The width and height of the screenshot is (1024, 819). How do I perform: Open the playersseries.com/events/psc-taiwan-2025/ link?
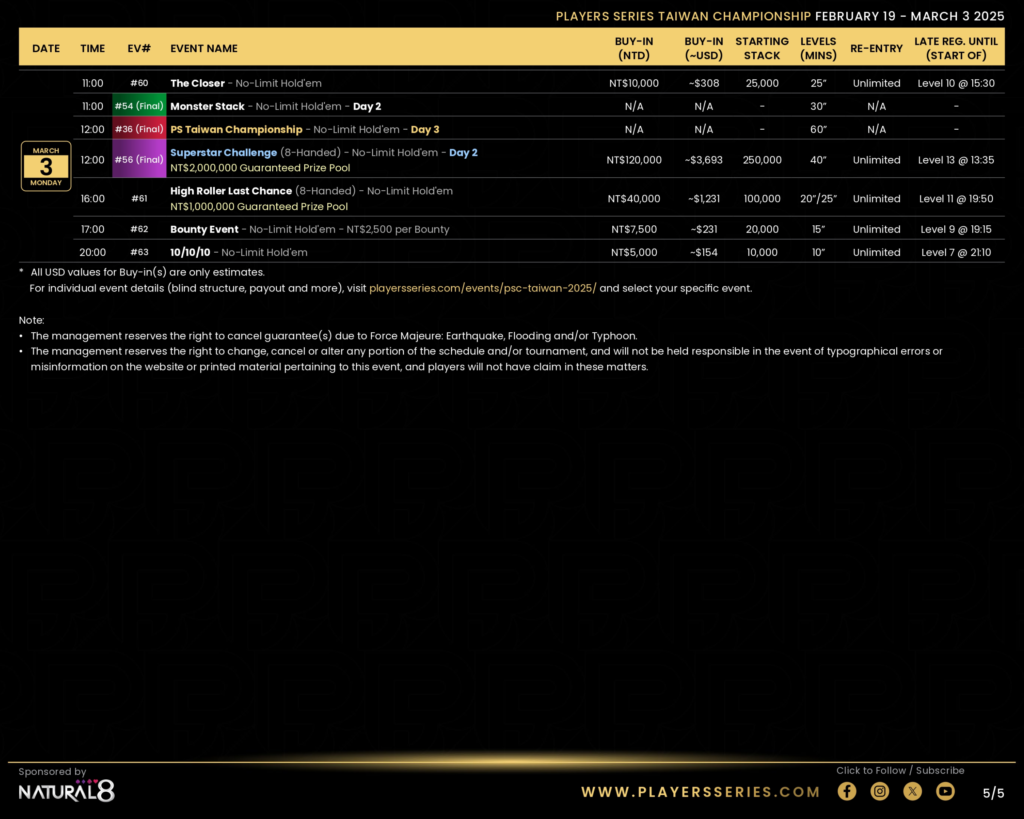pyautogui.click(x=482, y=288)
